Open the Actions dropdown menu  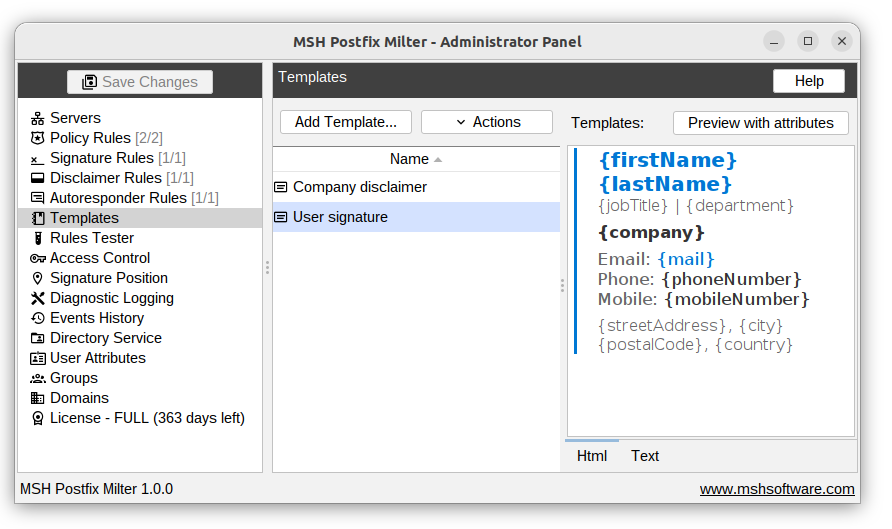(x=487, y=122)
